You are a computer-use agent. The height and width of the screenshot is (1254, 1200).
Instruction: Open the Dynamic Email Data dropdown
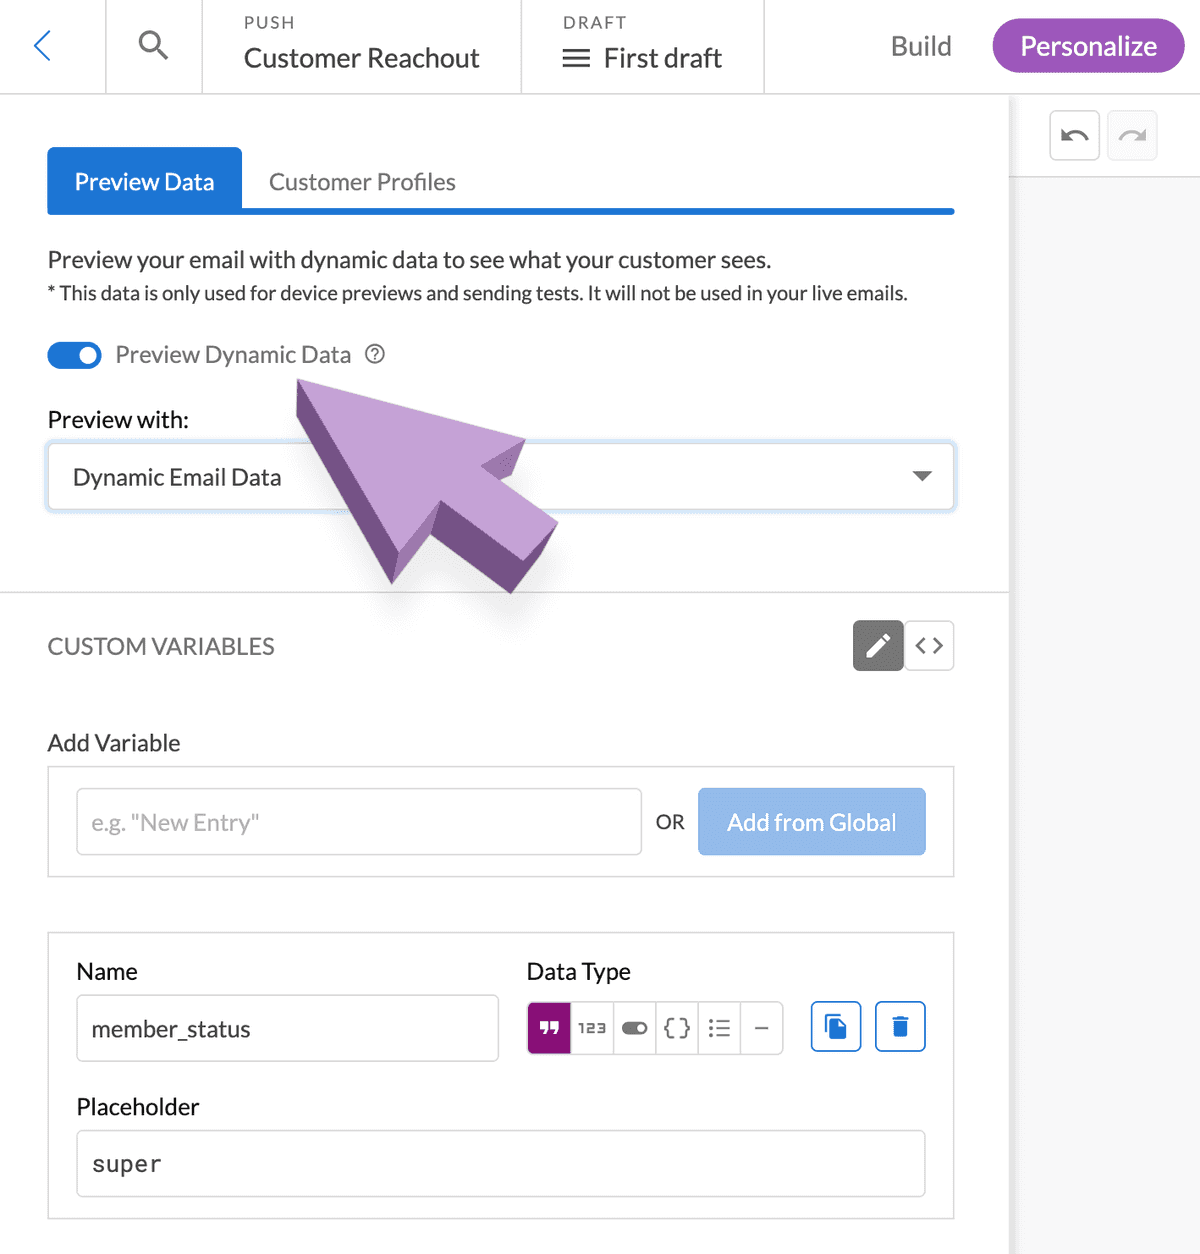501,476
